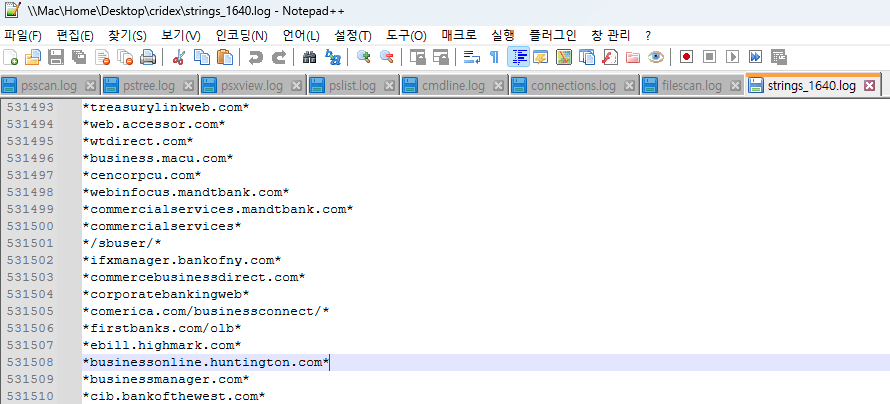Open the 인코딩(N) menu

241,36
